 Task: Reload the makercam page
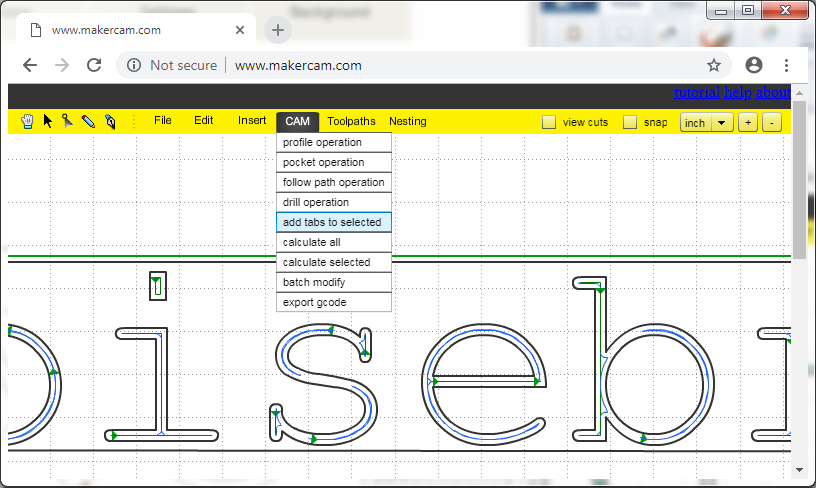coord(94,65)
